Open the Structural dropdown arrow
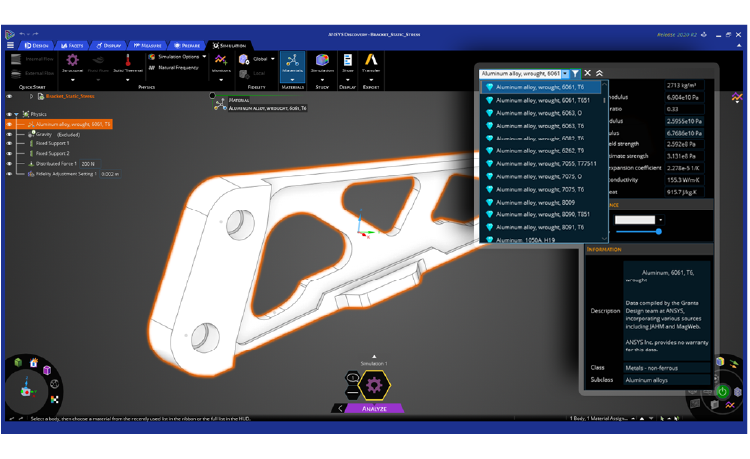750x459 pixels. 73,80
